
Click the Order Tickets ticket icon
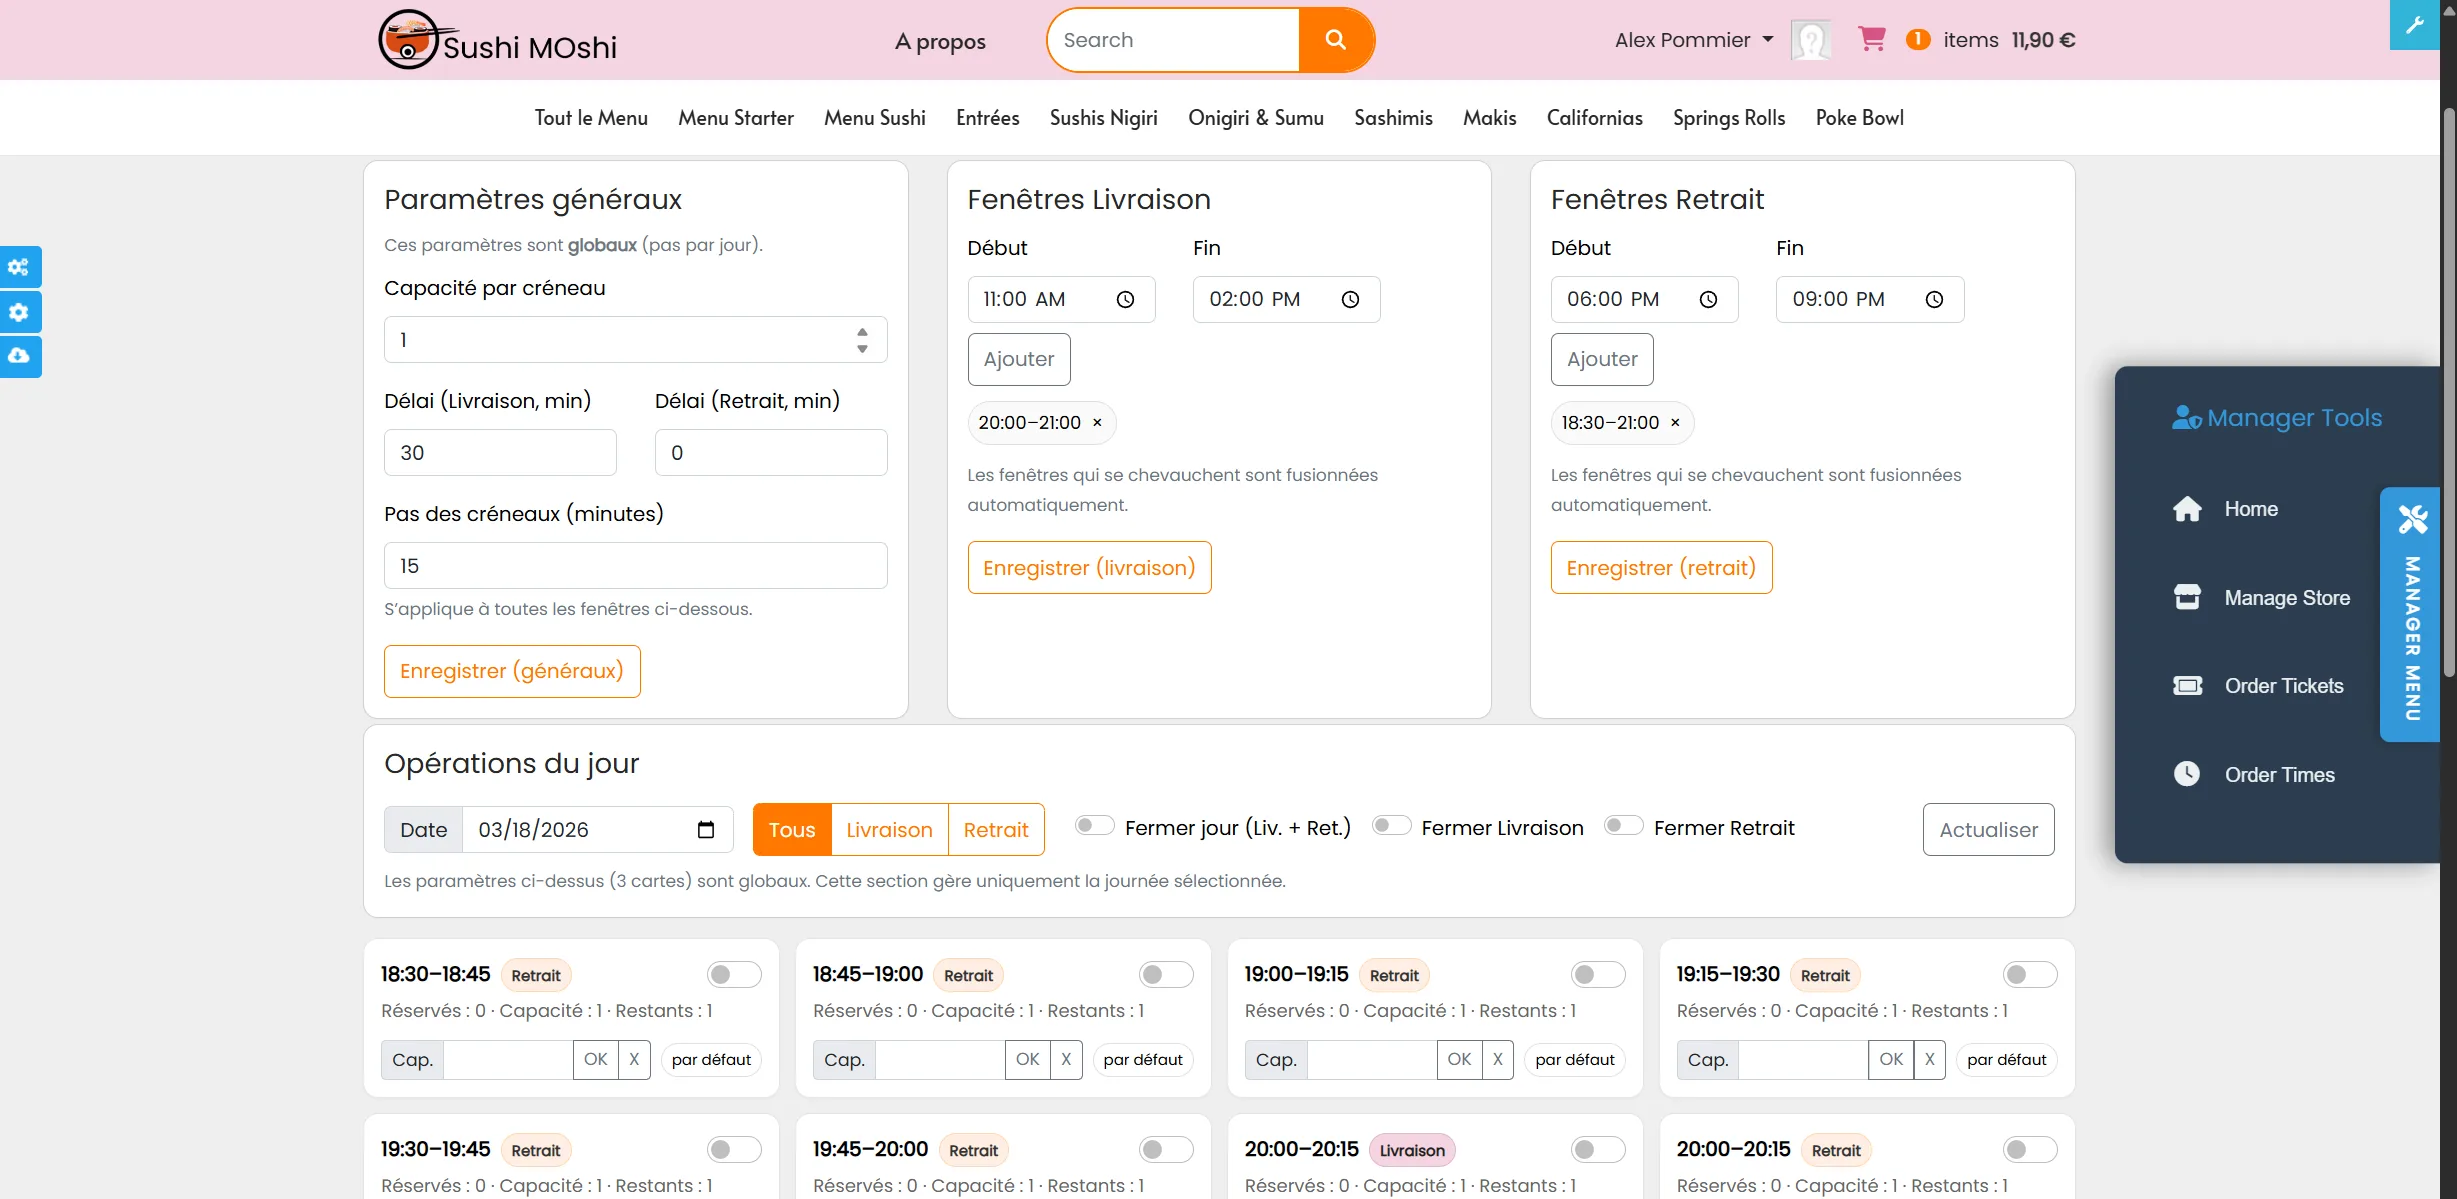tap(2187, 685)
